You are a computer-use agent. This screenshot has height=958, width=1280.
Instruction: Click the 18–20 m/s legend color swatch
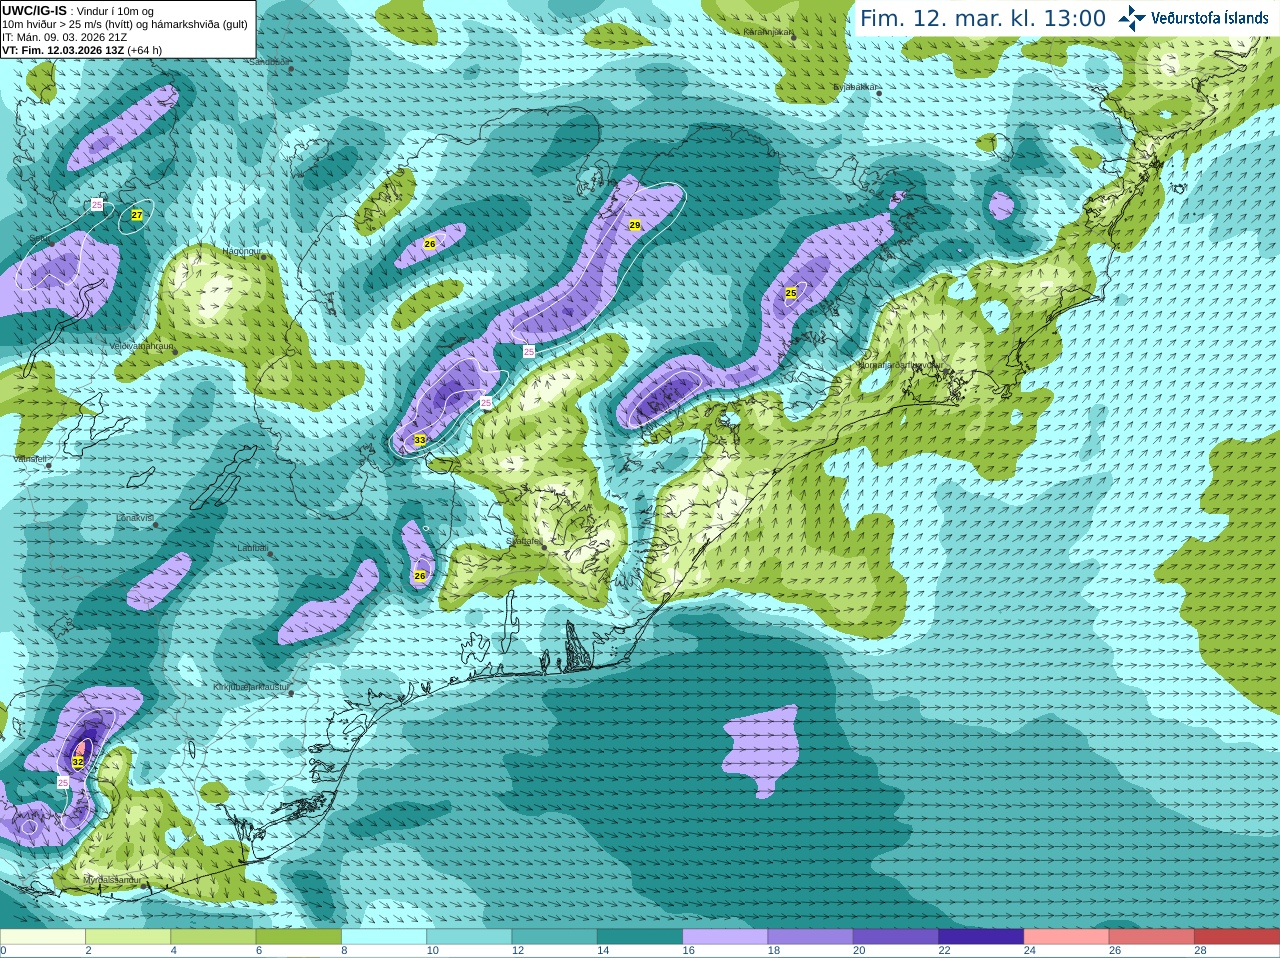811,936
